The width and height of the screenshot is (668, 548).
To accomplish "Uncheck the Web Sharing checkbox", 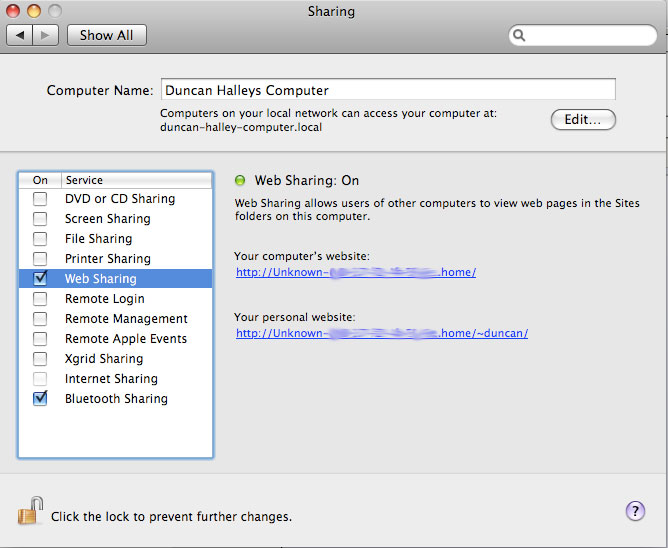I will click(40, 278).
